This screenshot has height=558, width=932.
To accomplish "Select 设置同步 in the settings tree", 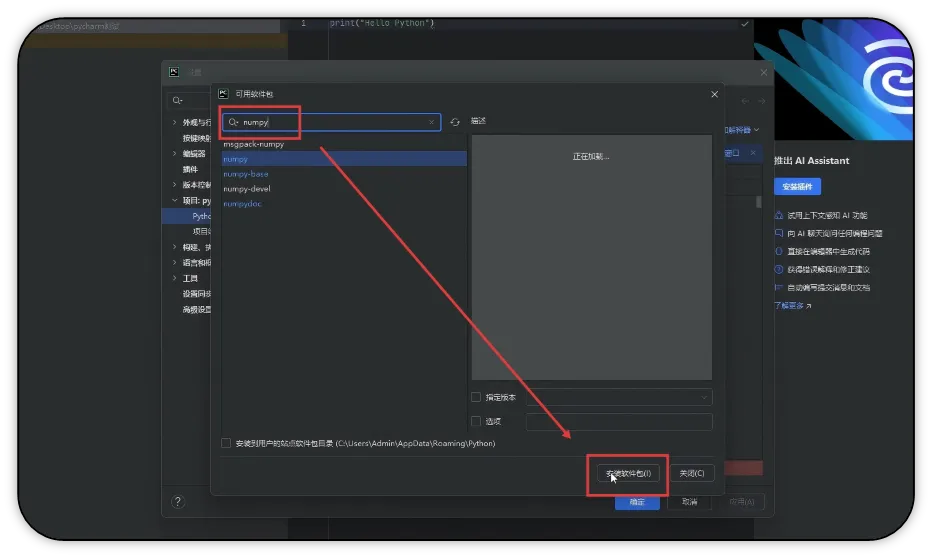I will [x=197, y=294].
